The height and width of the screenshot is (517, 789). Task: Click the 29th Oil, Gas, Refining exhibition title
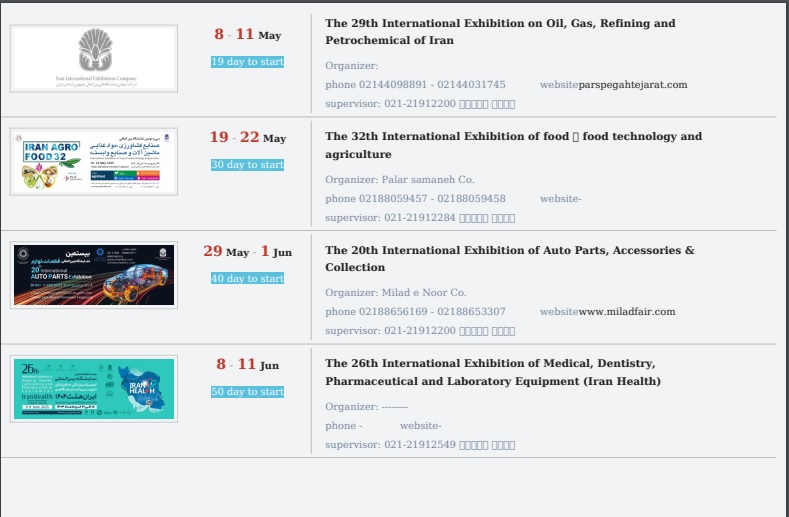point(500,32)
